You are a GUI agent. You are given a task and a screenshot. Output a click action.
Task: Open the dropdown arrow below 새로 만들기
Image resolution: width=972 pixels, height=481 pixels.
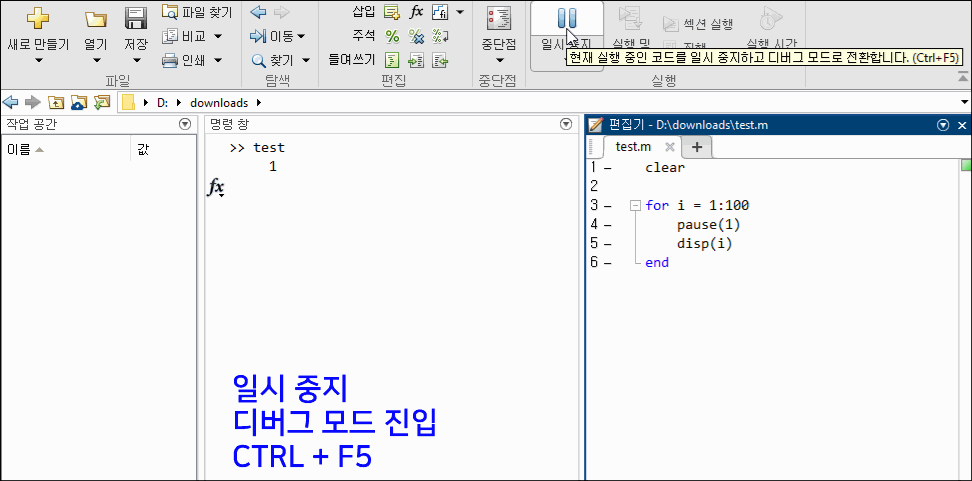(38, 61)
